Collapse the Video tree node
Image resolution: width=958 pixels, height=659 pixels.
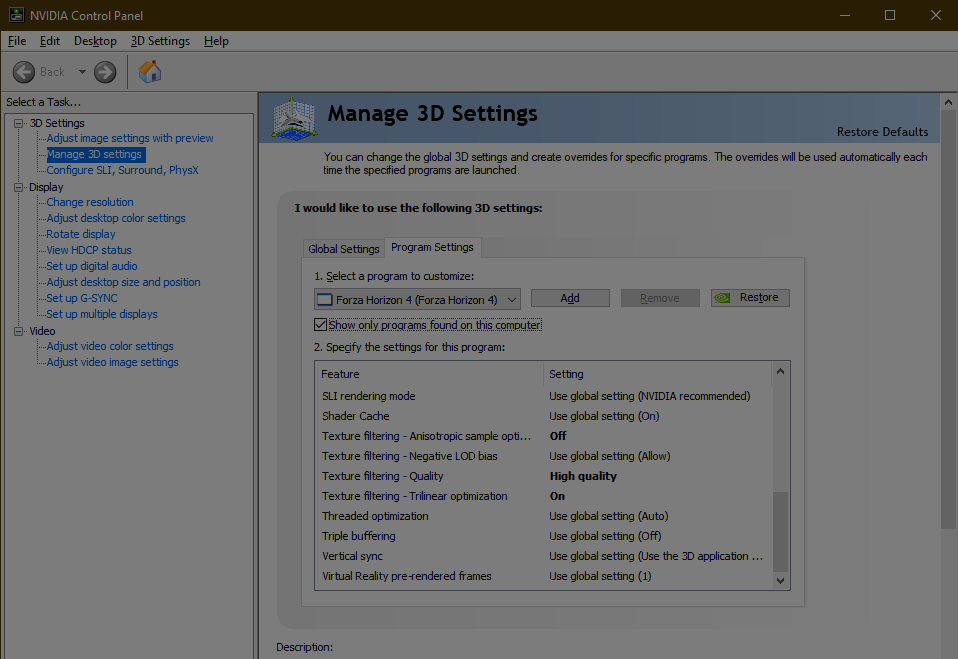[x=19, y=331]
